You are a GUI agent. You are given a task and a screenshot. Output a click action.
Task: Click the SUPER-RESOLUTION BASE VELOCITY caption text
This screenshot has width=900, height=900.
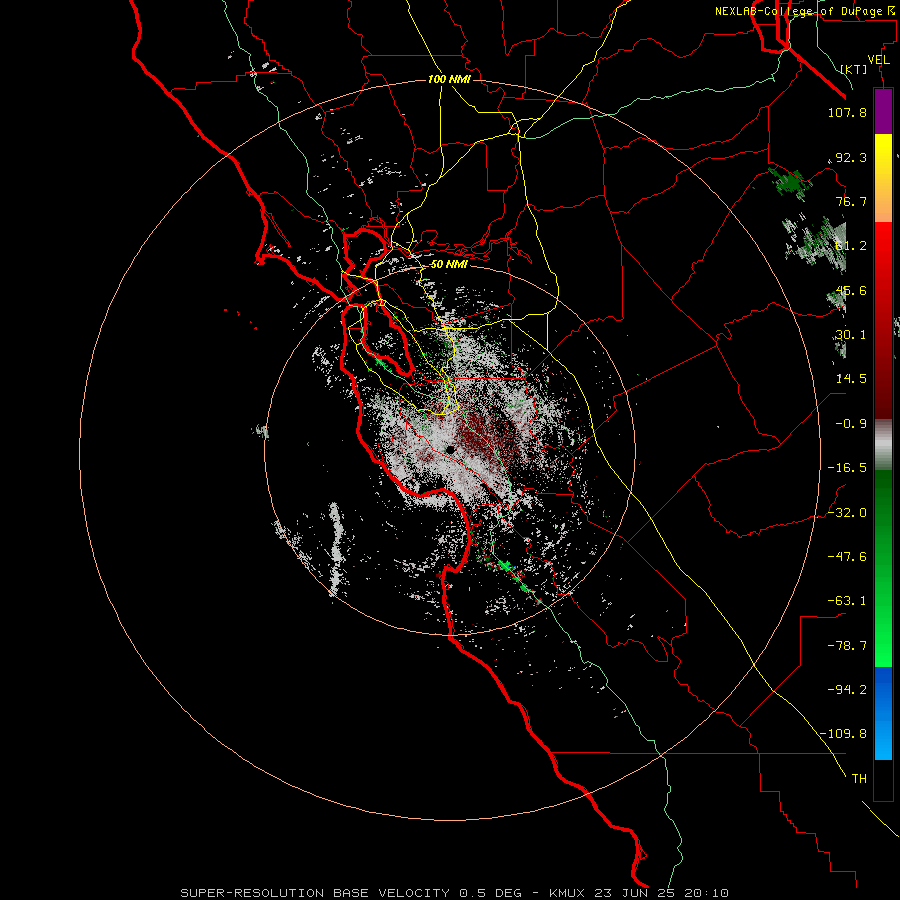click(316, 893)
